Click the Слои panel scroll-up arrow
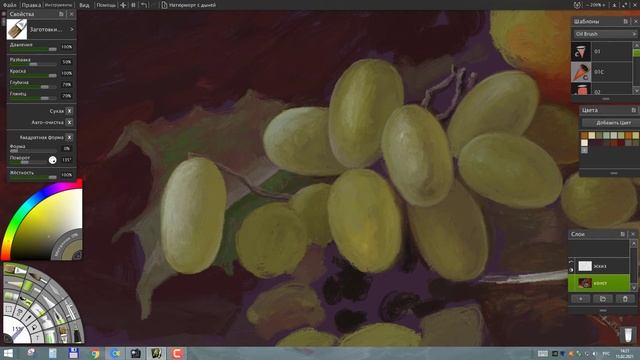The height and width of the screenshot is (360, 640). pyautogui.click(x=633, y=244)
